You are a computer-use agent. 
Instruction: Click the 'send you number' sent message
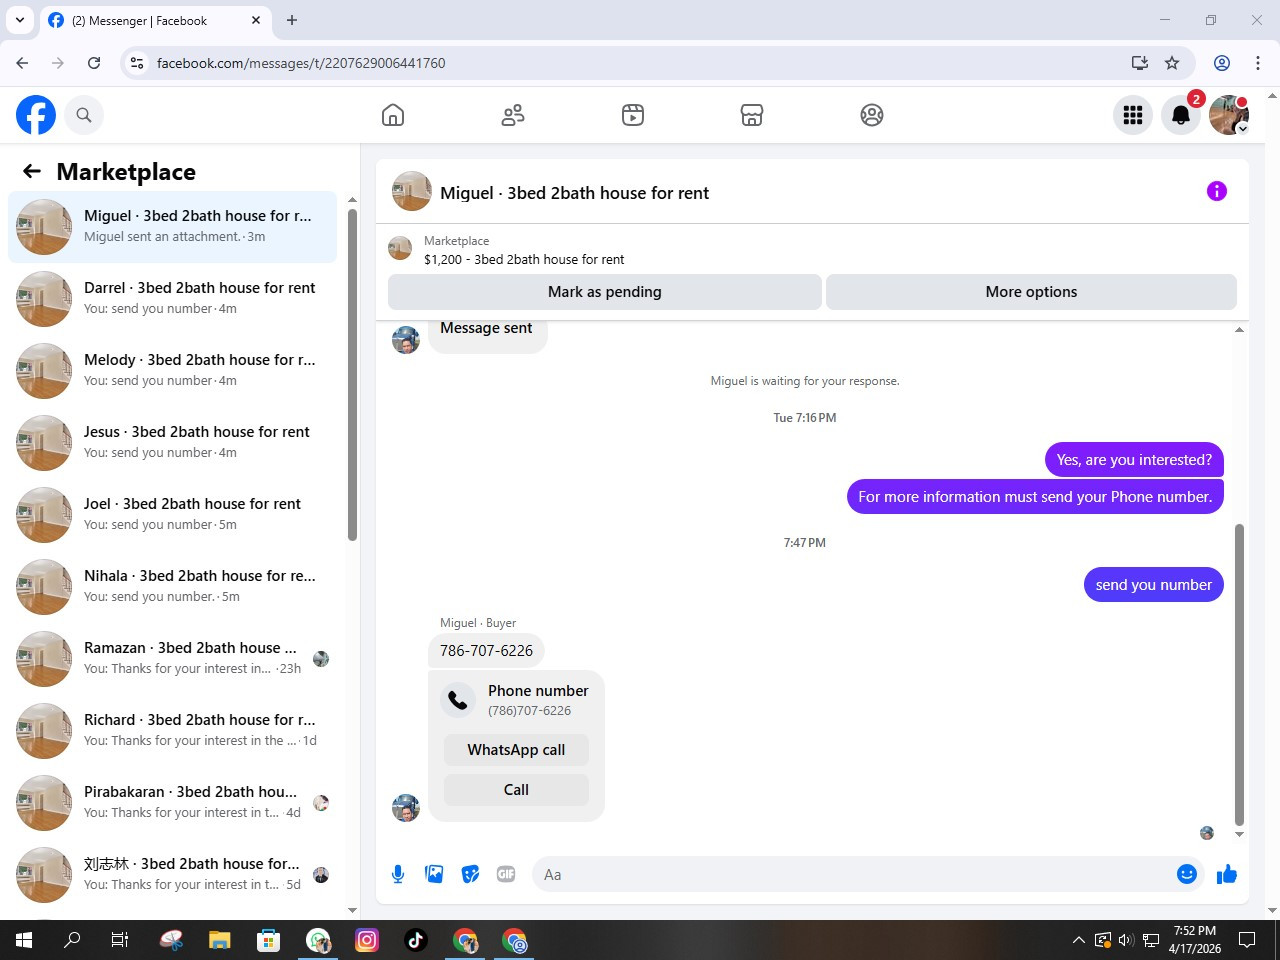[x=1153, y=585]
